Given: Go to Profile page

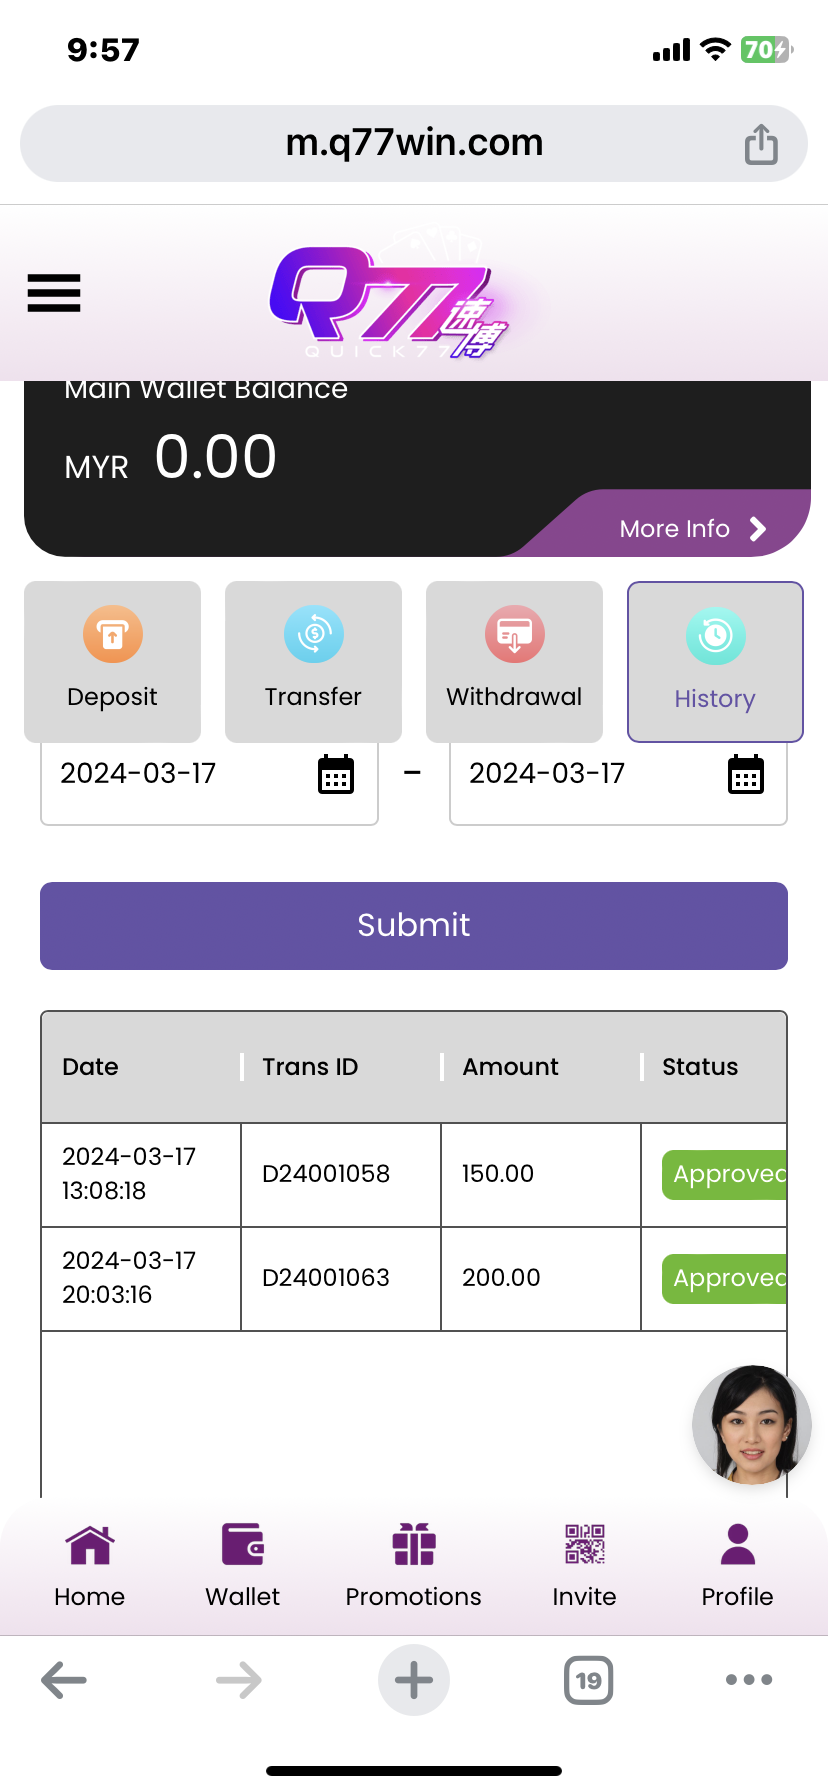Looking at the screenshot, I should click(x=737, y=1565).
